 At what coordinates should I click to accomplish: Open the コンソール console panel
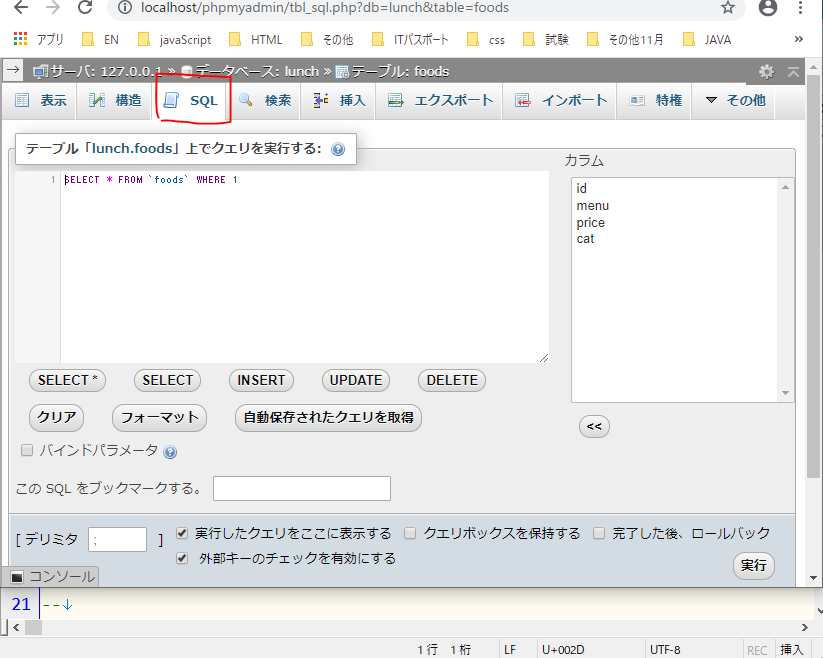tap(52, 577)
